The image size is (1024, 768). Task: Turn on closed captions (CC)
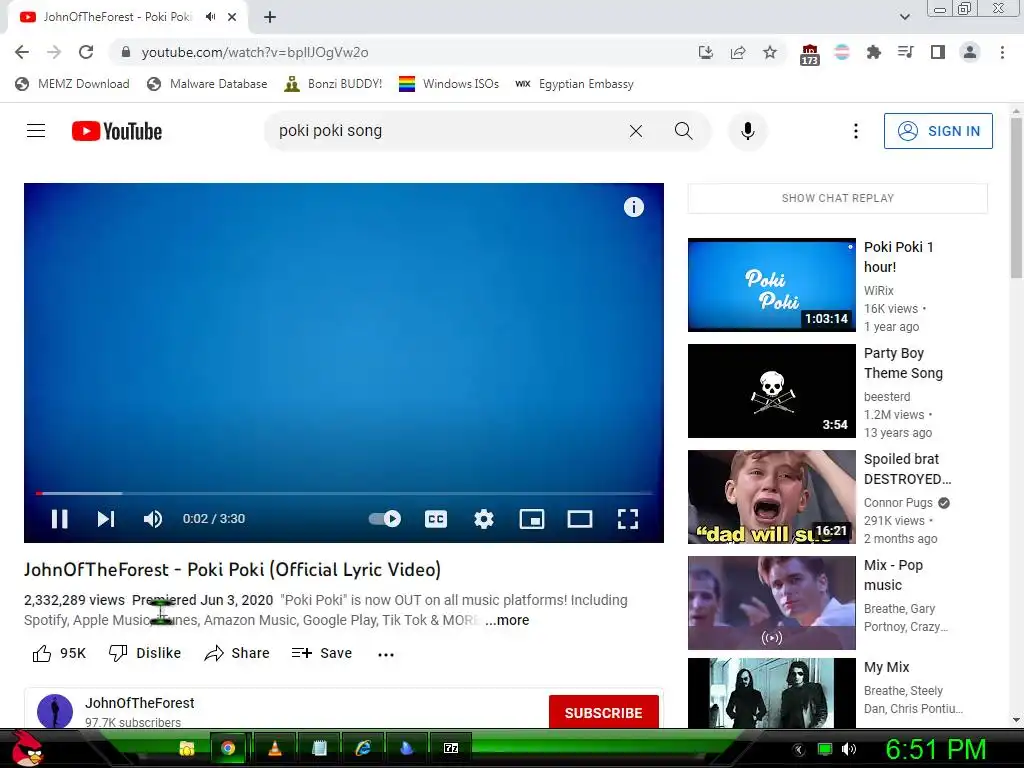coord(436,519)
